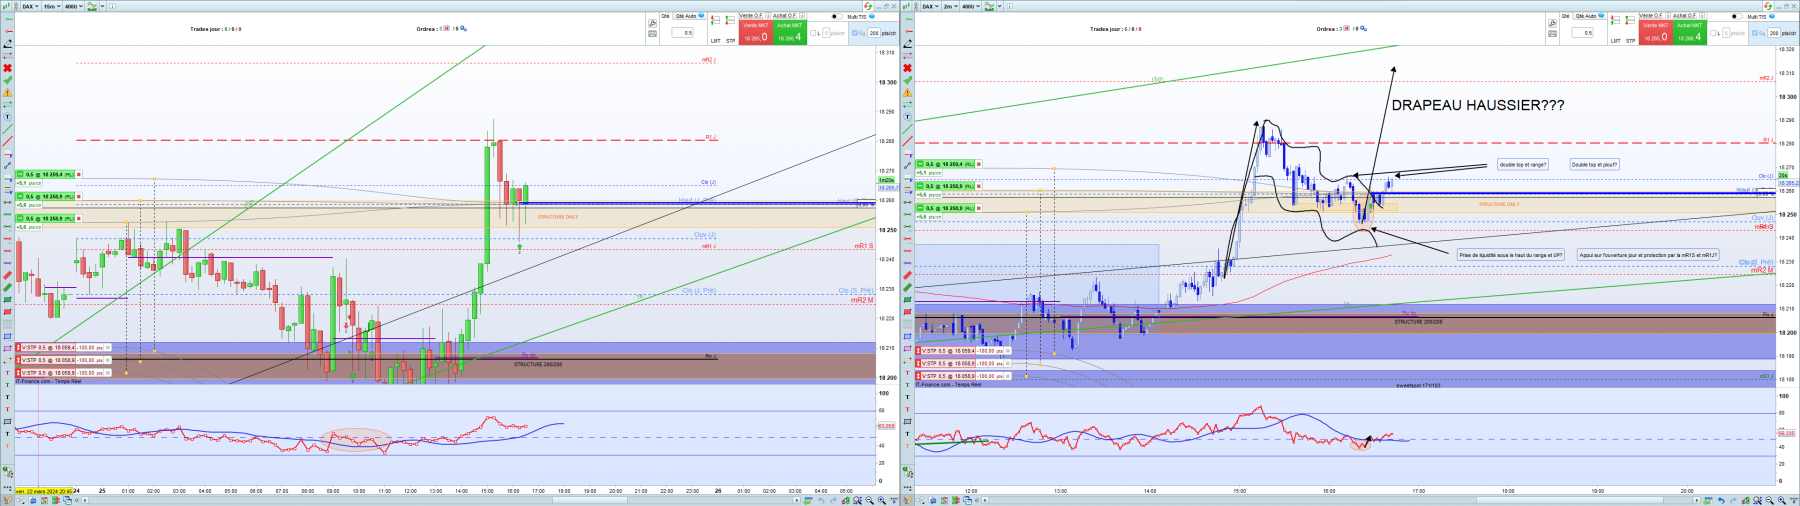Image resolution: width=1800 pixels, height=506 pixels.
Task: Click the Achat O.F. label on the 15m chart
Action: [x=785, y=16]
